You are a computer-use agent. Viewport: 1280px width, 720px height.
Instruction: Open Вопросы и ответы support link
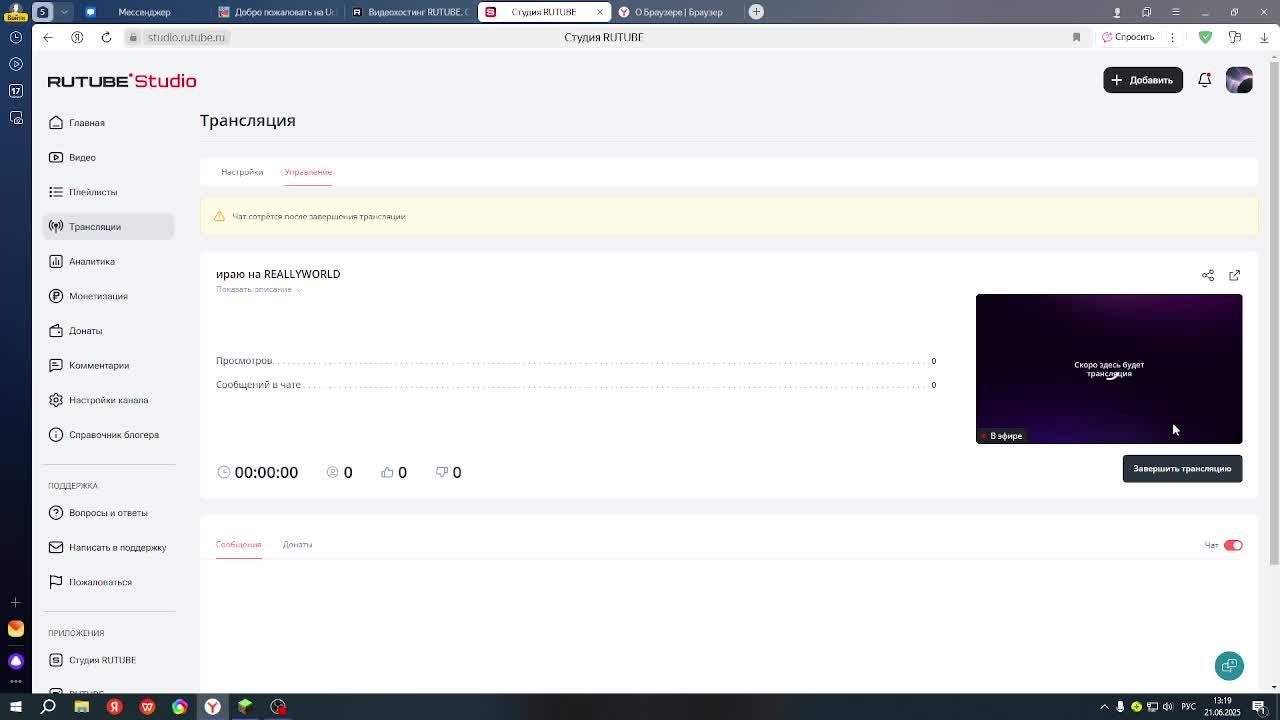tap(108, 512)
